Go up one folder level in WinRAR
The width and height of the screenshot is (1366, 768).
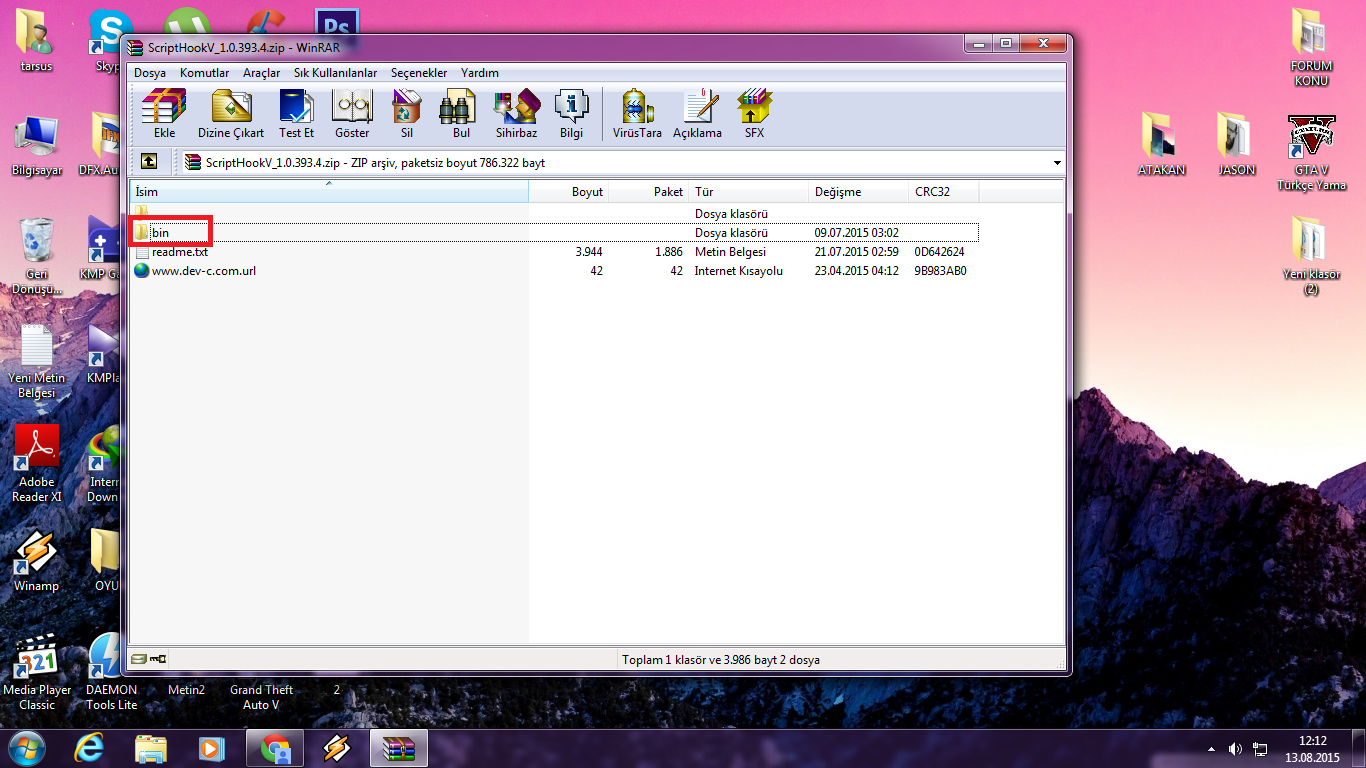click(x=149, y=162)
